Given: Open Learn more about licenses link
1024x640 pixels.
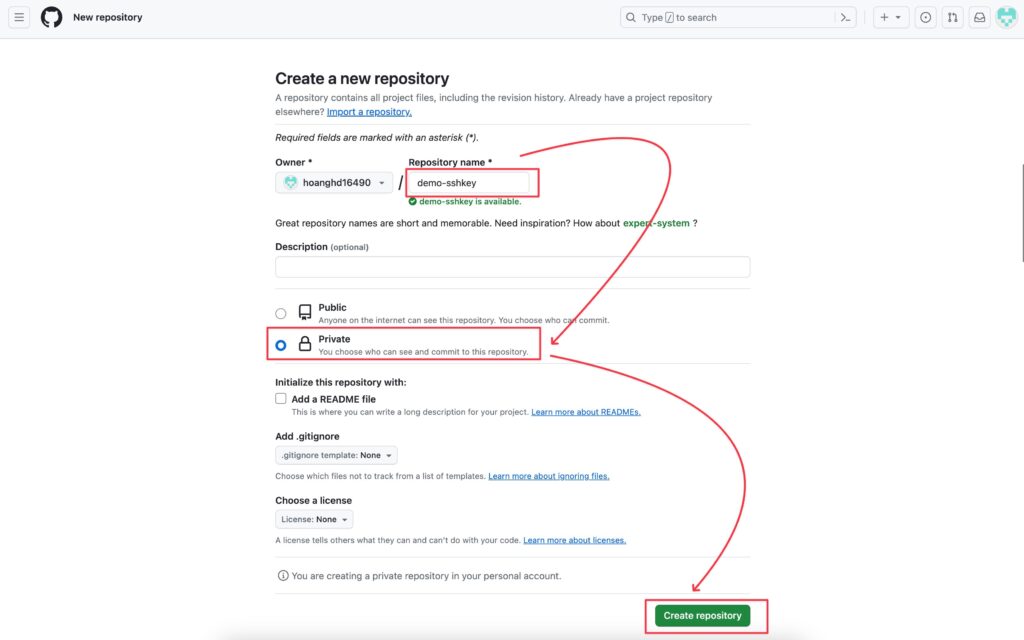Looking at the screenshot, I should pyautogui.click(x=575, y=540).
